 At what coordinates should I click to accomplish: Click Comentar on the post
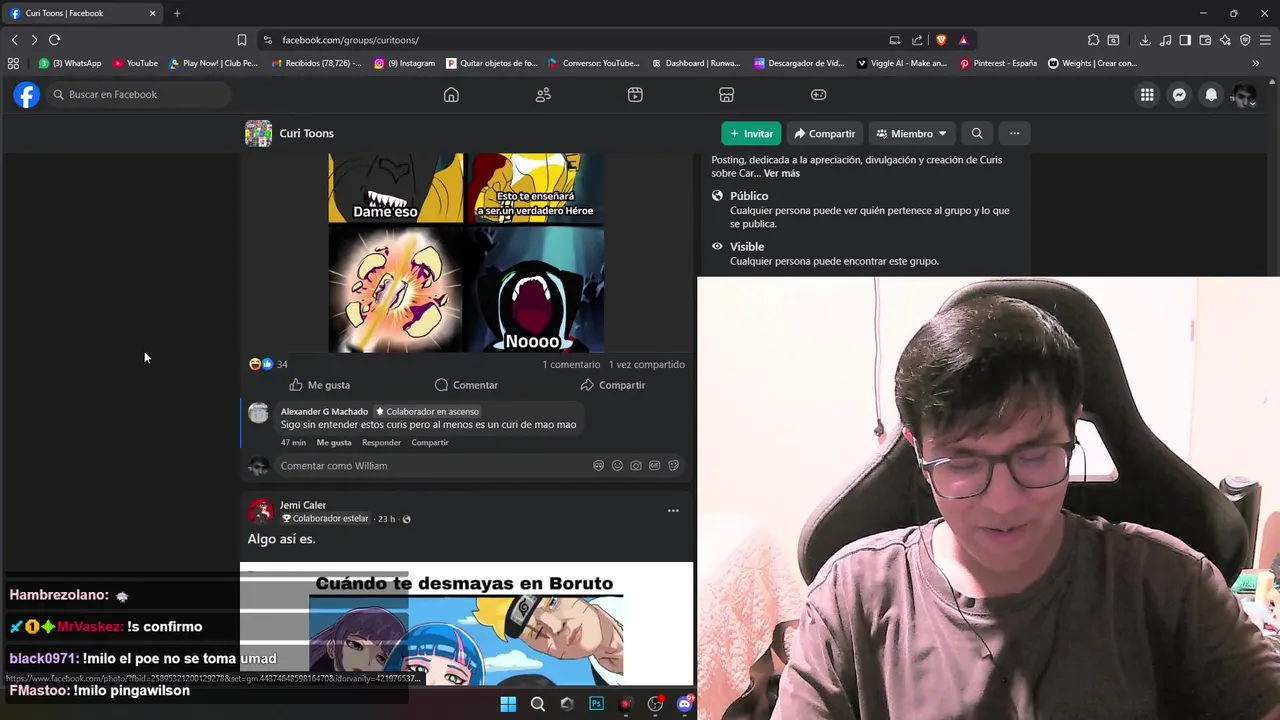466,385
